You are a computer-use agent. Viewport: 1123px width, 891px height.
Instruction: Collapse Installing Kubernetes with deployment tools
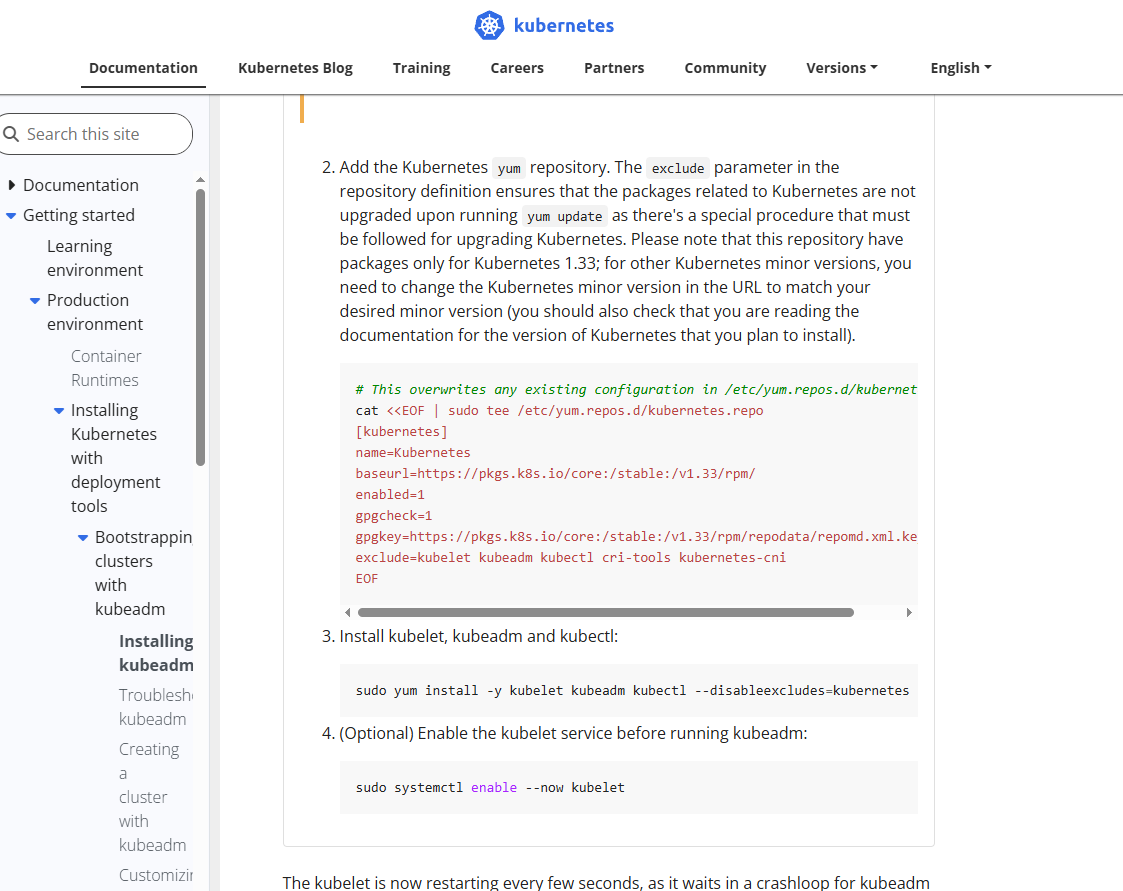click(x=59, y=411)
